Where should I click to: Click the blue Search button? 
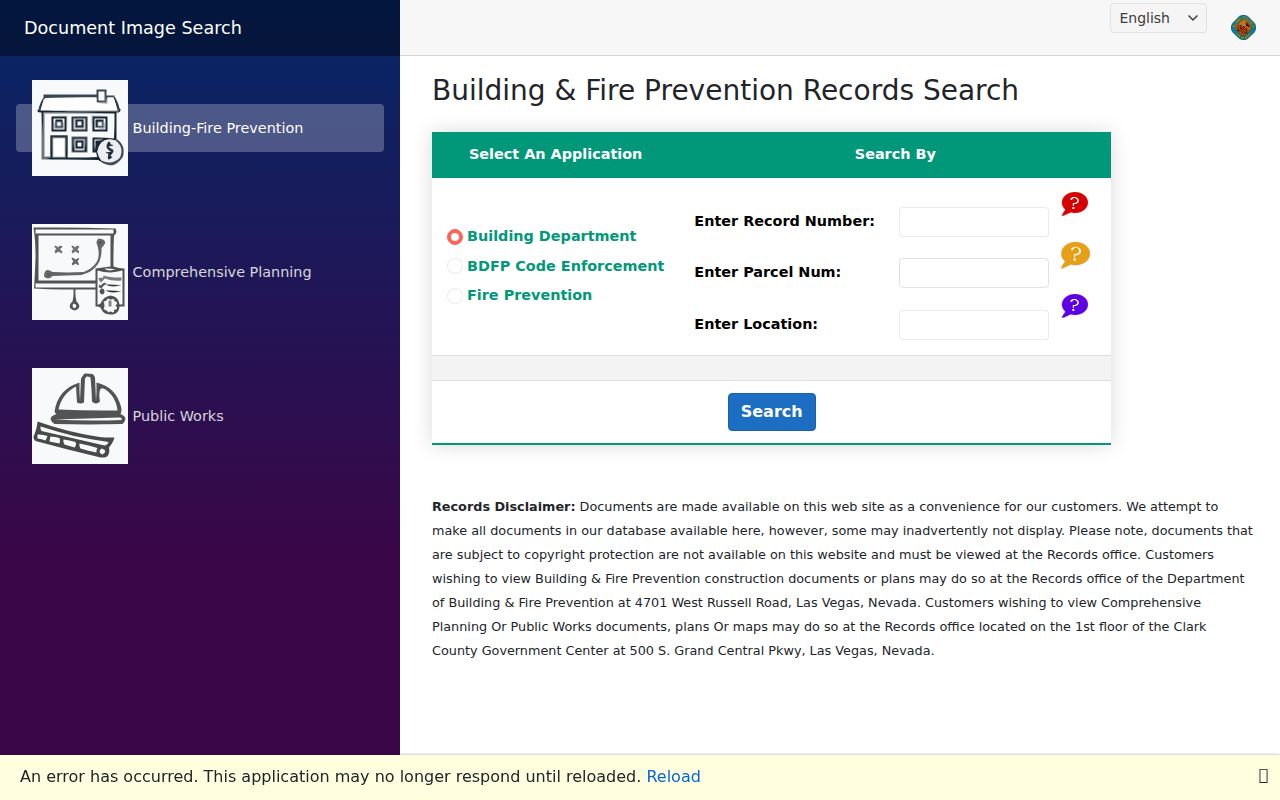[x=772, y=412]
